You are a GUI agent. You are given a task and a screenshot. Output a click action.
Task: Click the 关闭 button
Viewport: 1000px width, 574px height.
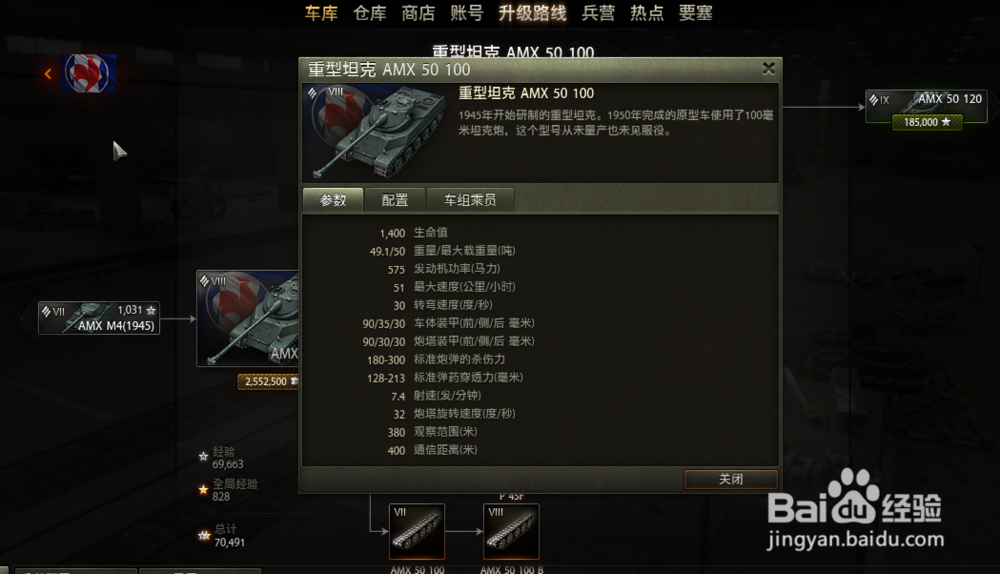731,479
